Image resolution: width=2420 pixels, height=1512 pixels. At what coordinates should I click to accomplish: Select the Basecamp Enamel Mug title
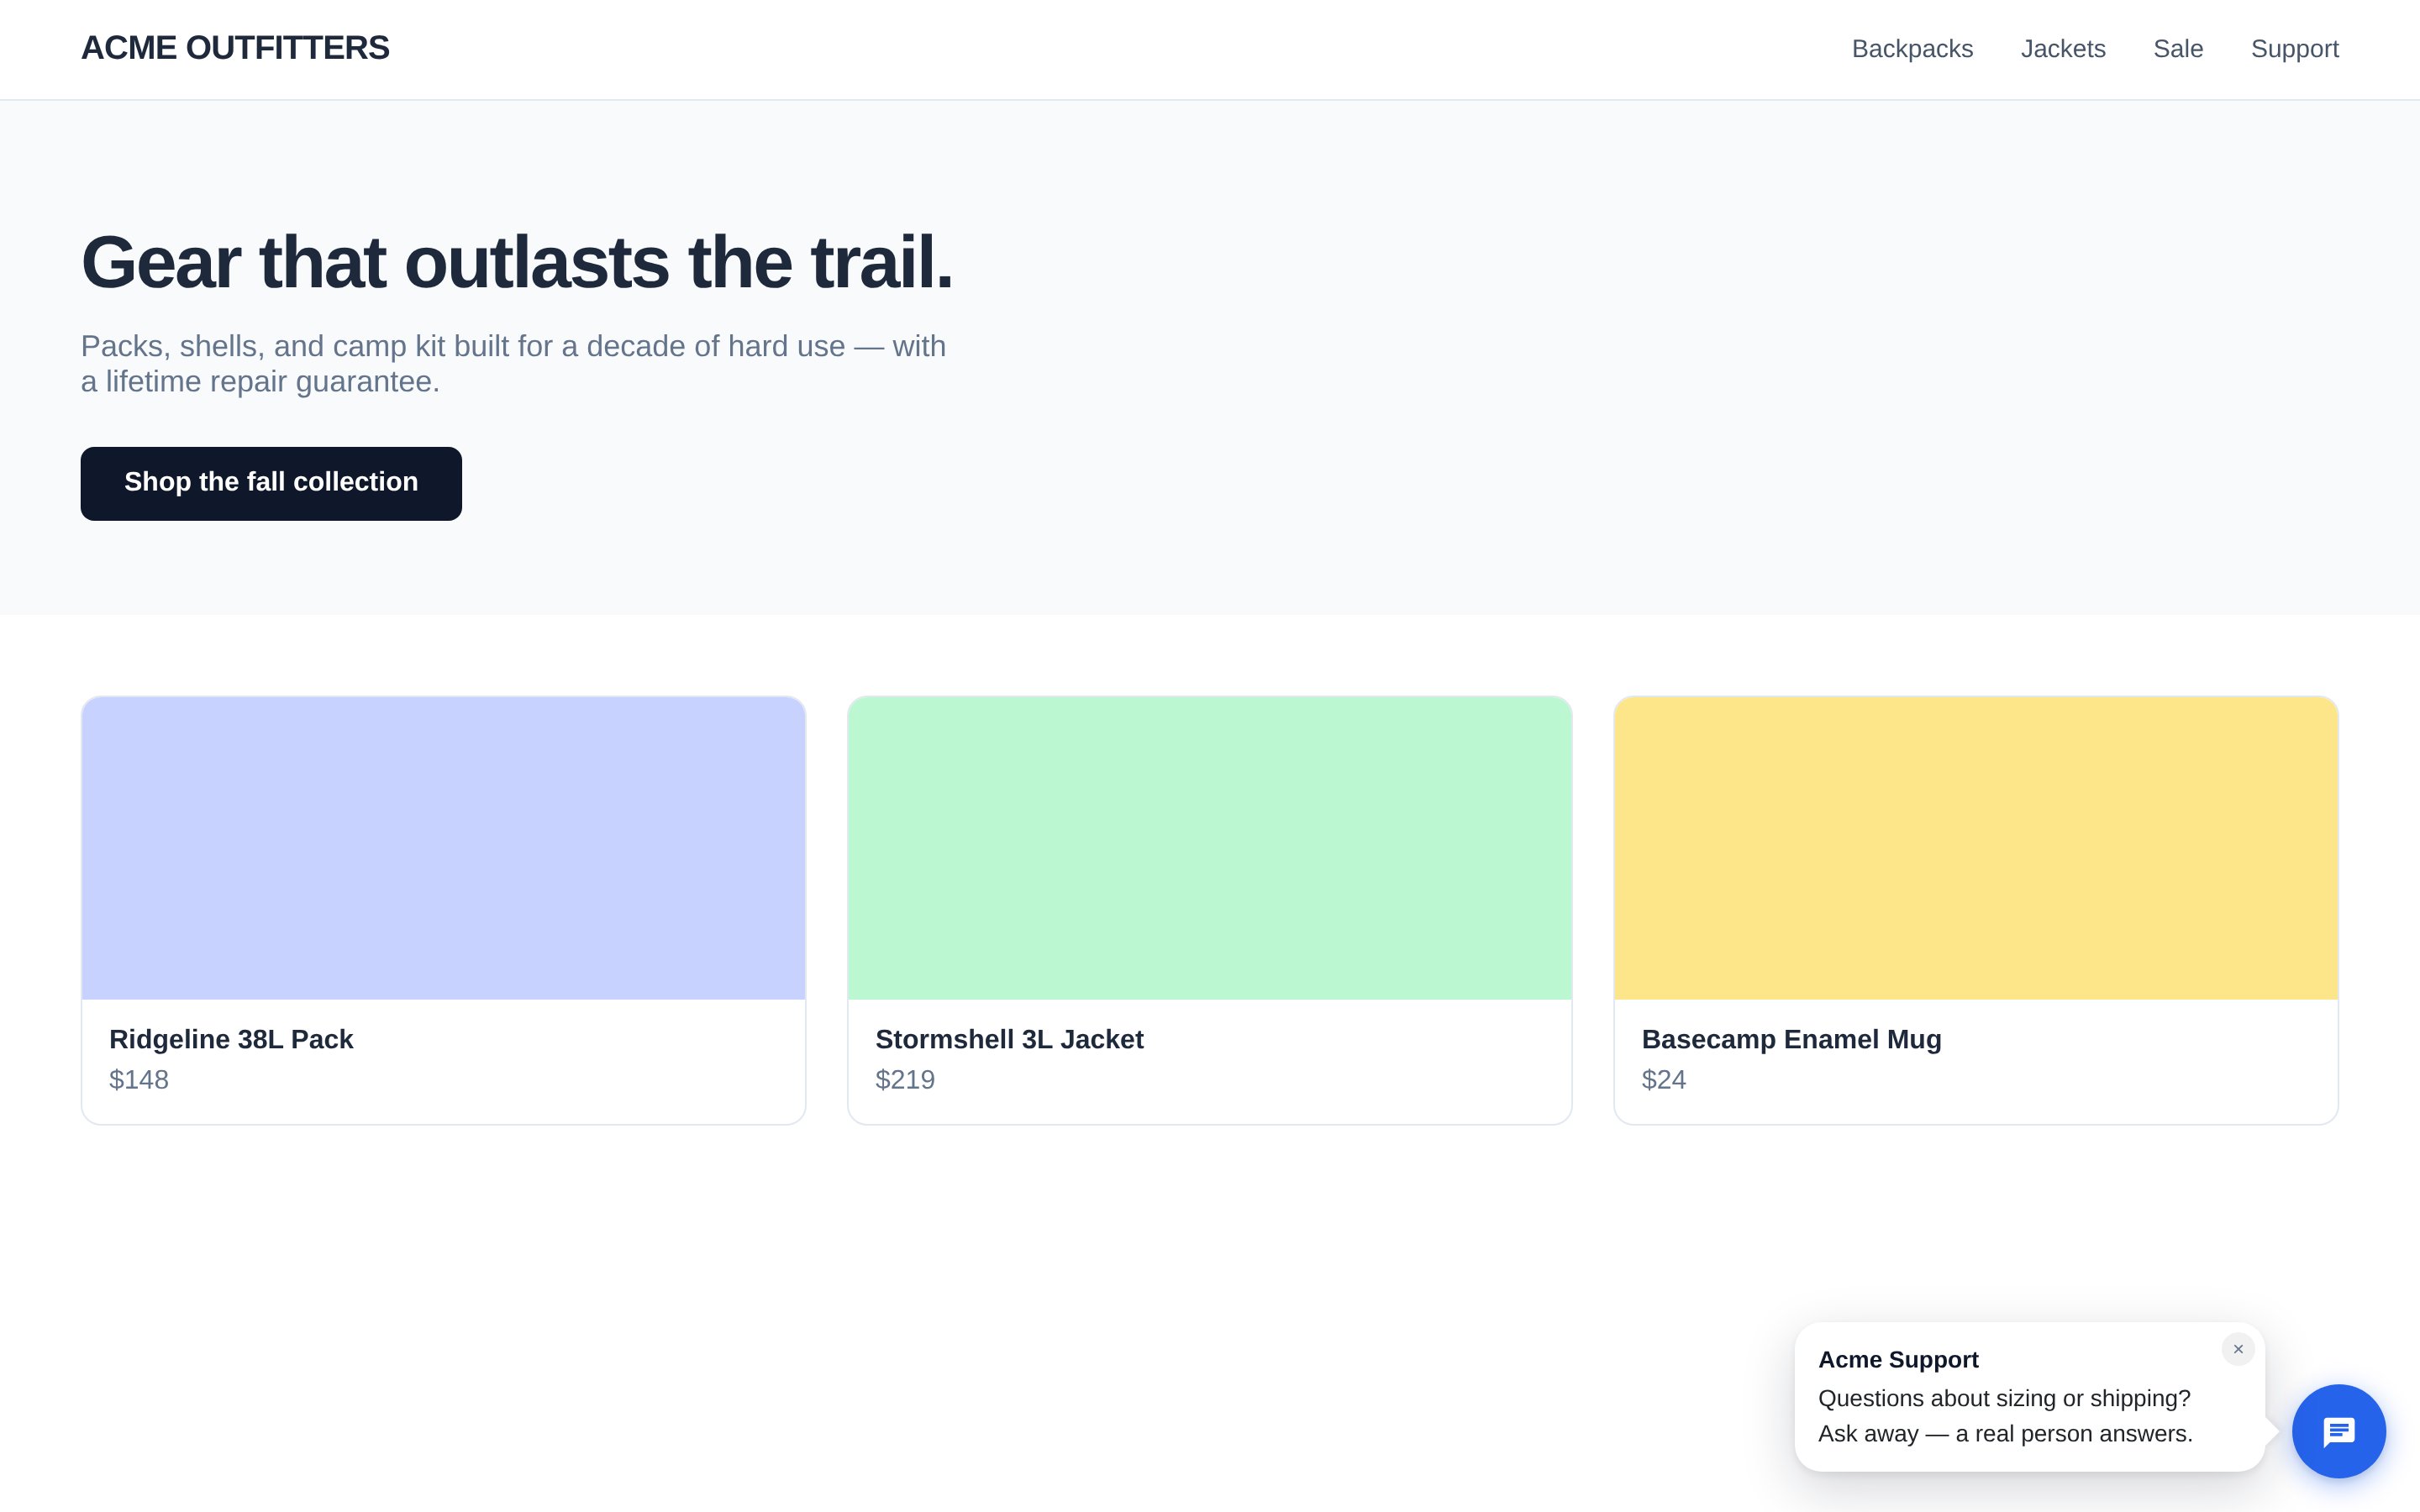(1791, 1039)
